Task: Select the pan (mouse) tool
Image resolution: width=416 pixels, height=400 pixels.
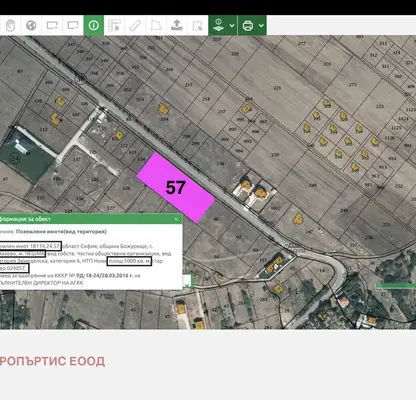Action: [10, 25]
